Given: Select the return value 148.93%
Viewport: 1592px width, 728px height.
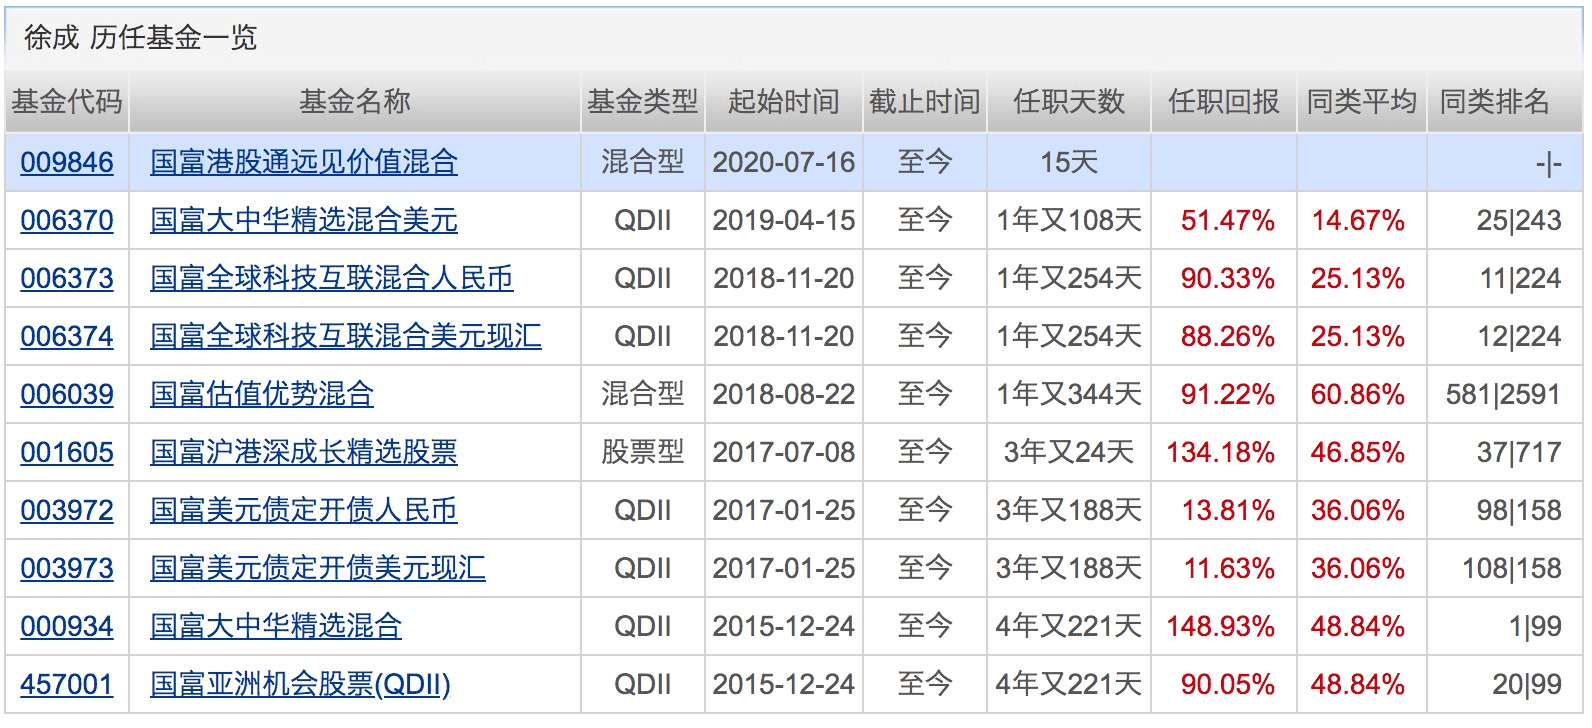Looking at the screenshot, I should [1221, 626].
